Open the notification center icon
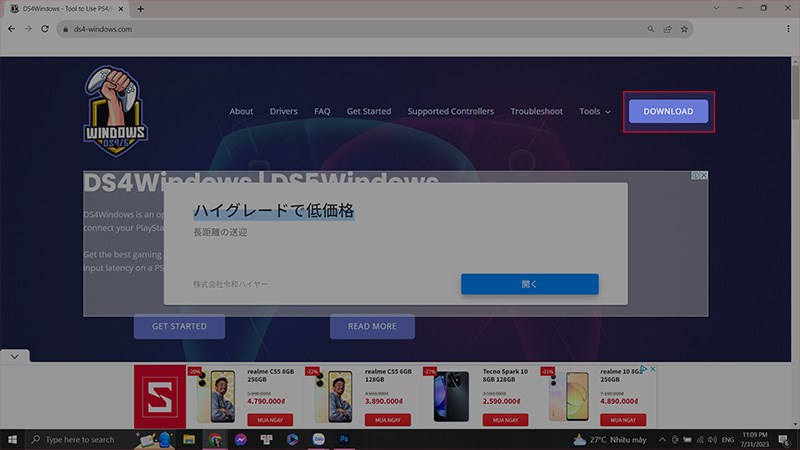This screenshot has width=800, height=450. pyautogui.click(x=784, y=440)
